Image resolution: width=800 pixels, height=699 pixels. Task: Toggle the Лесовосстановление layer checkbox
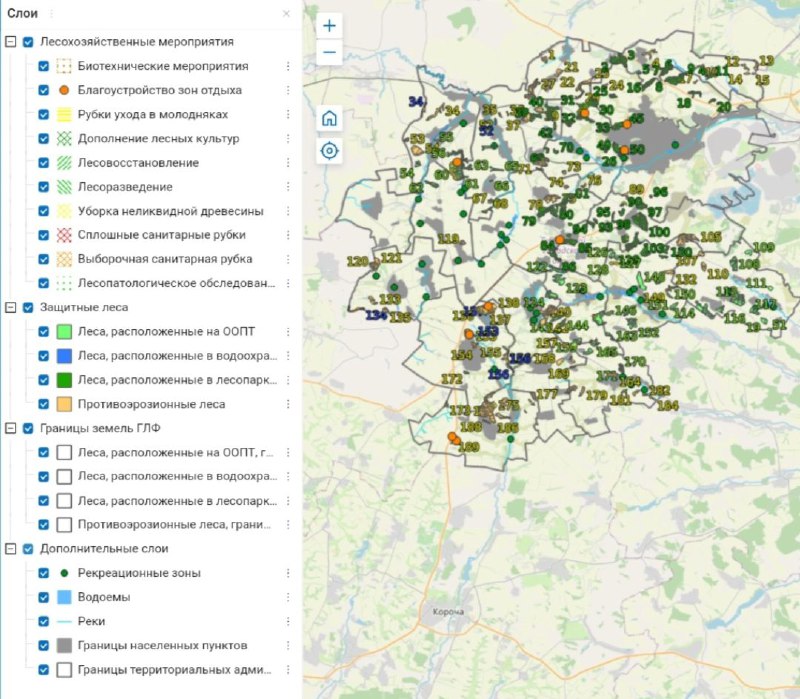(44, 163)
